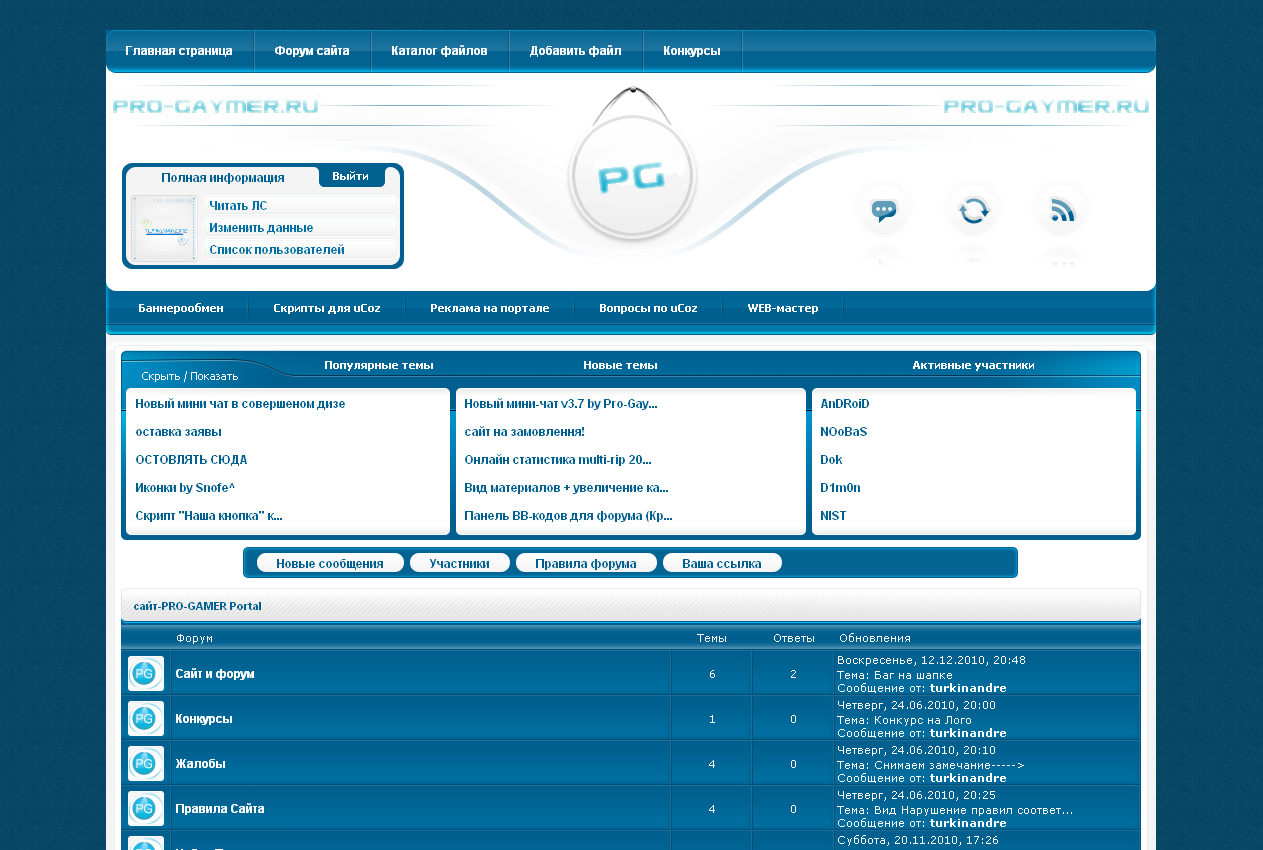The height and width of the screenshot is (850, 1263).
Task: Open Реклама на портале menu
Action: [x=490, y=308]
